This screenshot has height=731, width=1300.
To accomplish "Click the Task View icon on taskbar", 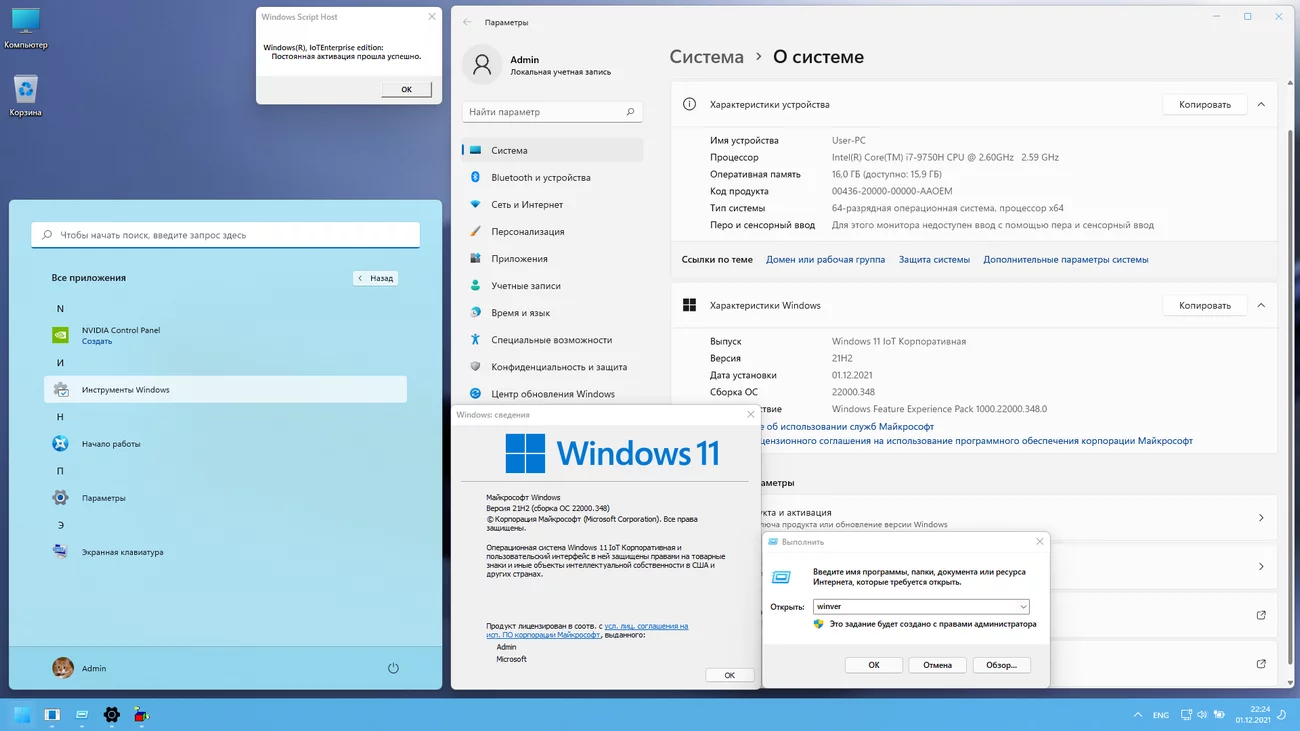I will tap(52, 714).
